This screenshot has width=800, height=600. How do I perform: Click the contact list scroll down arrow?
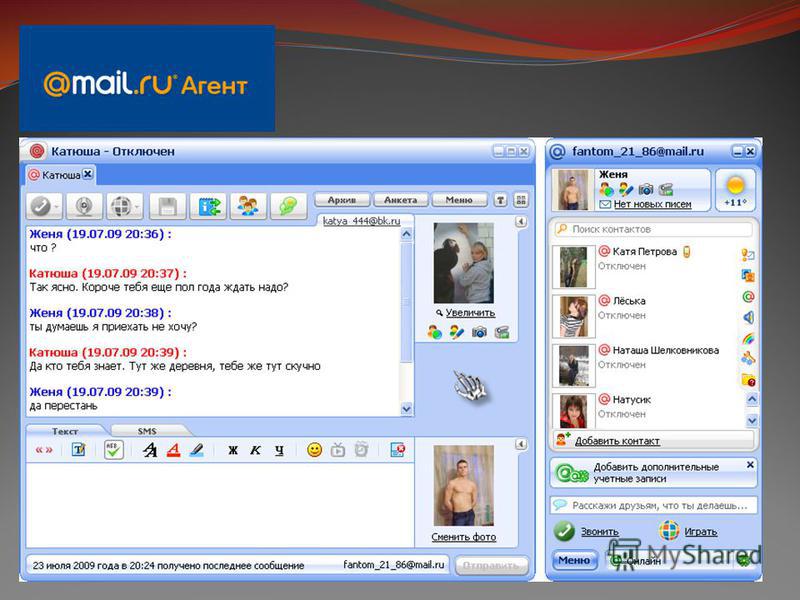[x=752, y=420]
